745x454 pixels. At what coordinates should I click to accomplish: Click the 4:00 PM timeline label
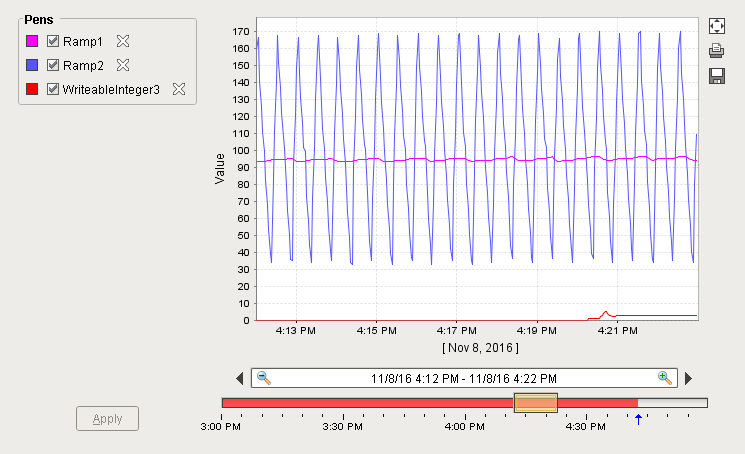(x=465, y=426)
